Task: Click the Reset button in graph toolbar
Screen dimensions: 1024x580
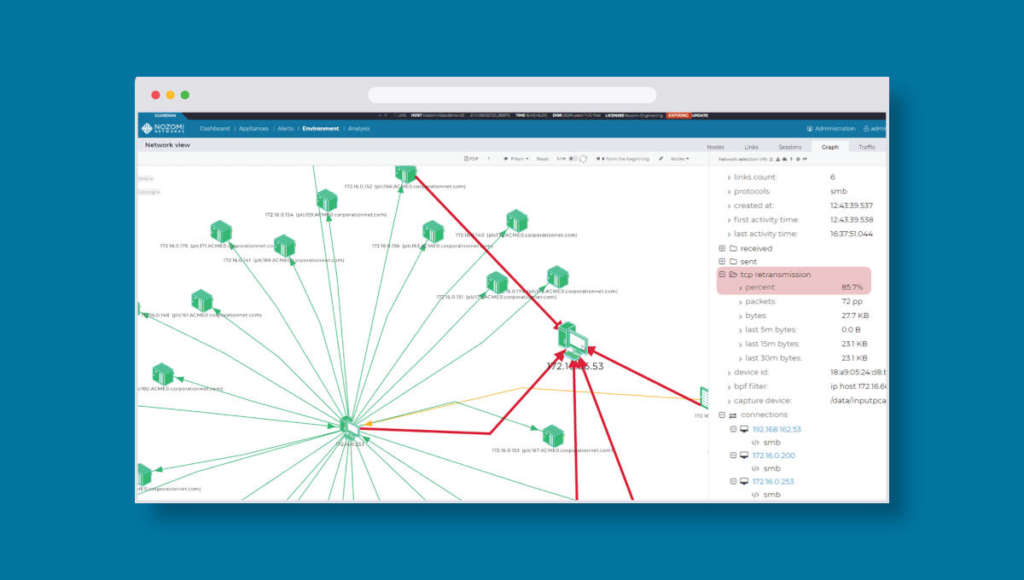Action: (x=542, y=159)
